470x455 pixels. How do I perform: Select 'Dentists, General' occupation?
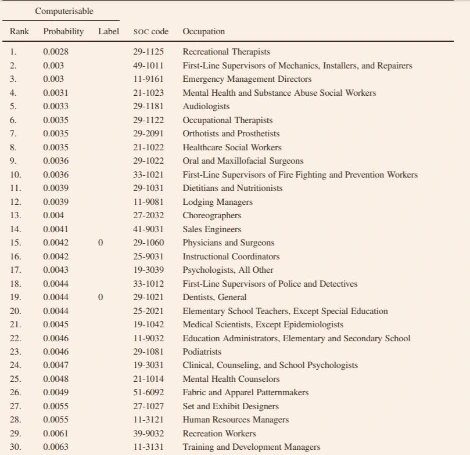pos(214,297)
